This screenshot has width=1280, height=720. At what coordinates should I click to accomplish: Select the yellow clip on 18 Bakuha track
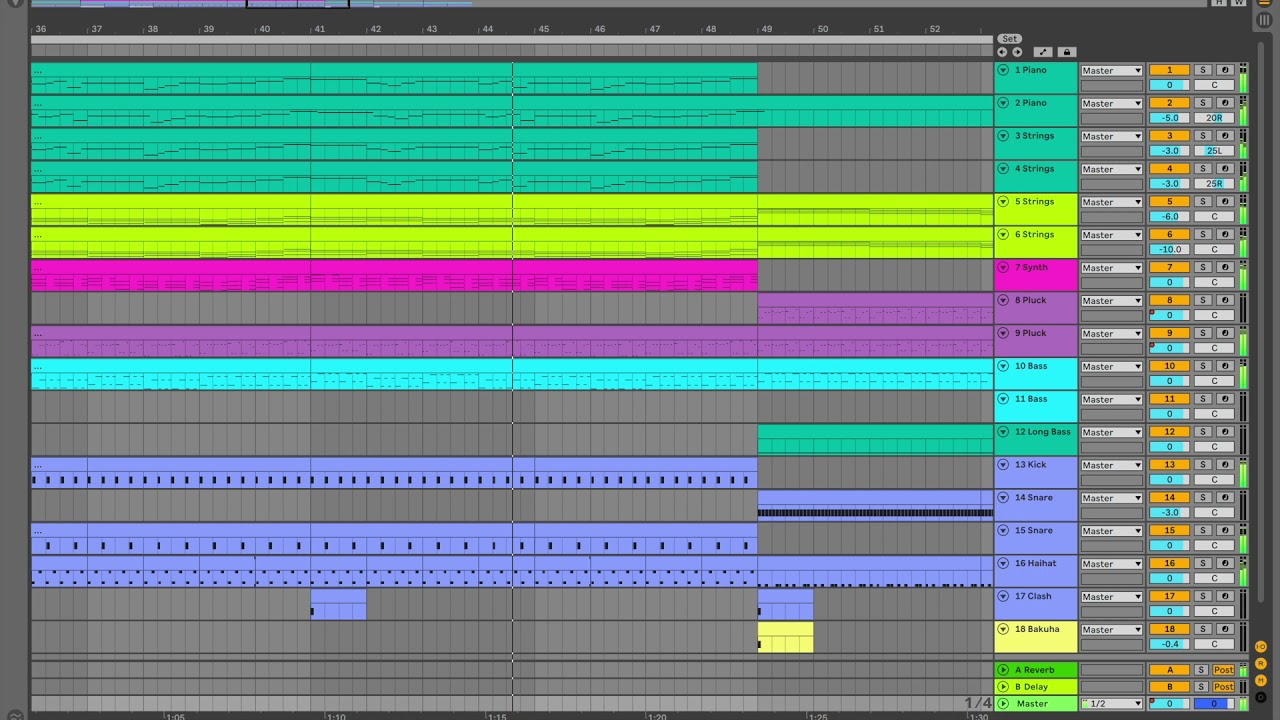[785, 637]
